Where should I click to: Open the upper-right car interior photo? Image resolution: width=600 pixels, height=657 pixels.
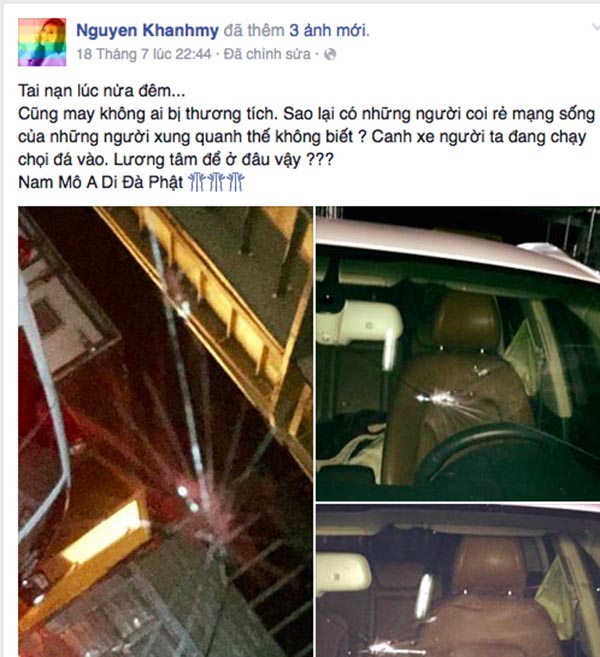458,354
